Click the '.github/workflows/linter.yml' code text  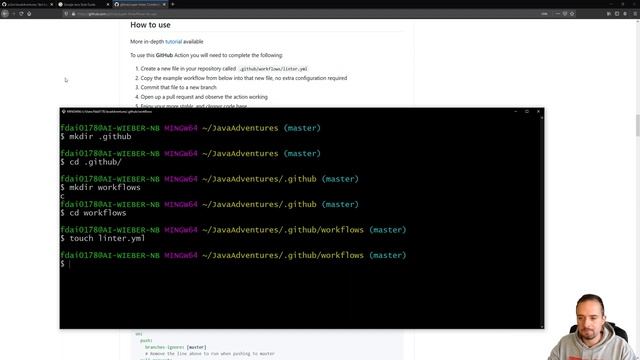[273, 69]
